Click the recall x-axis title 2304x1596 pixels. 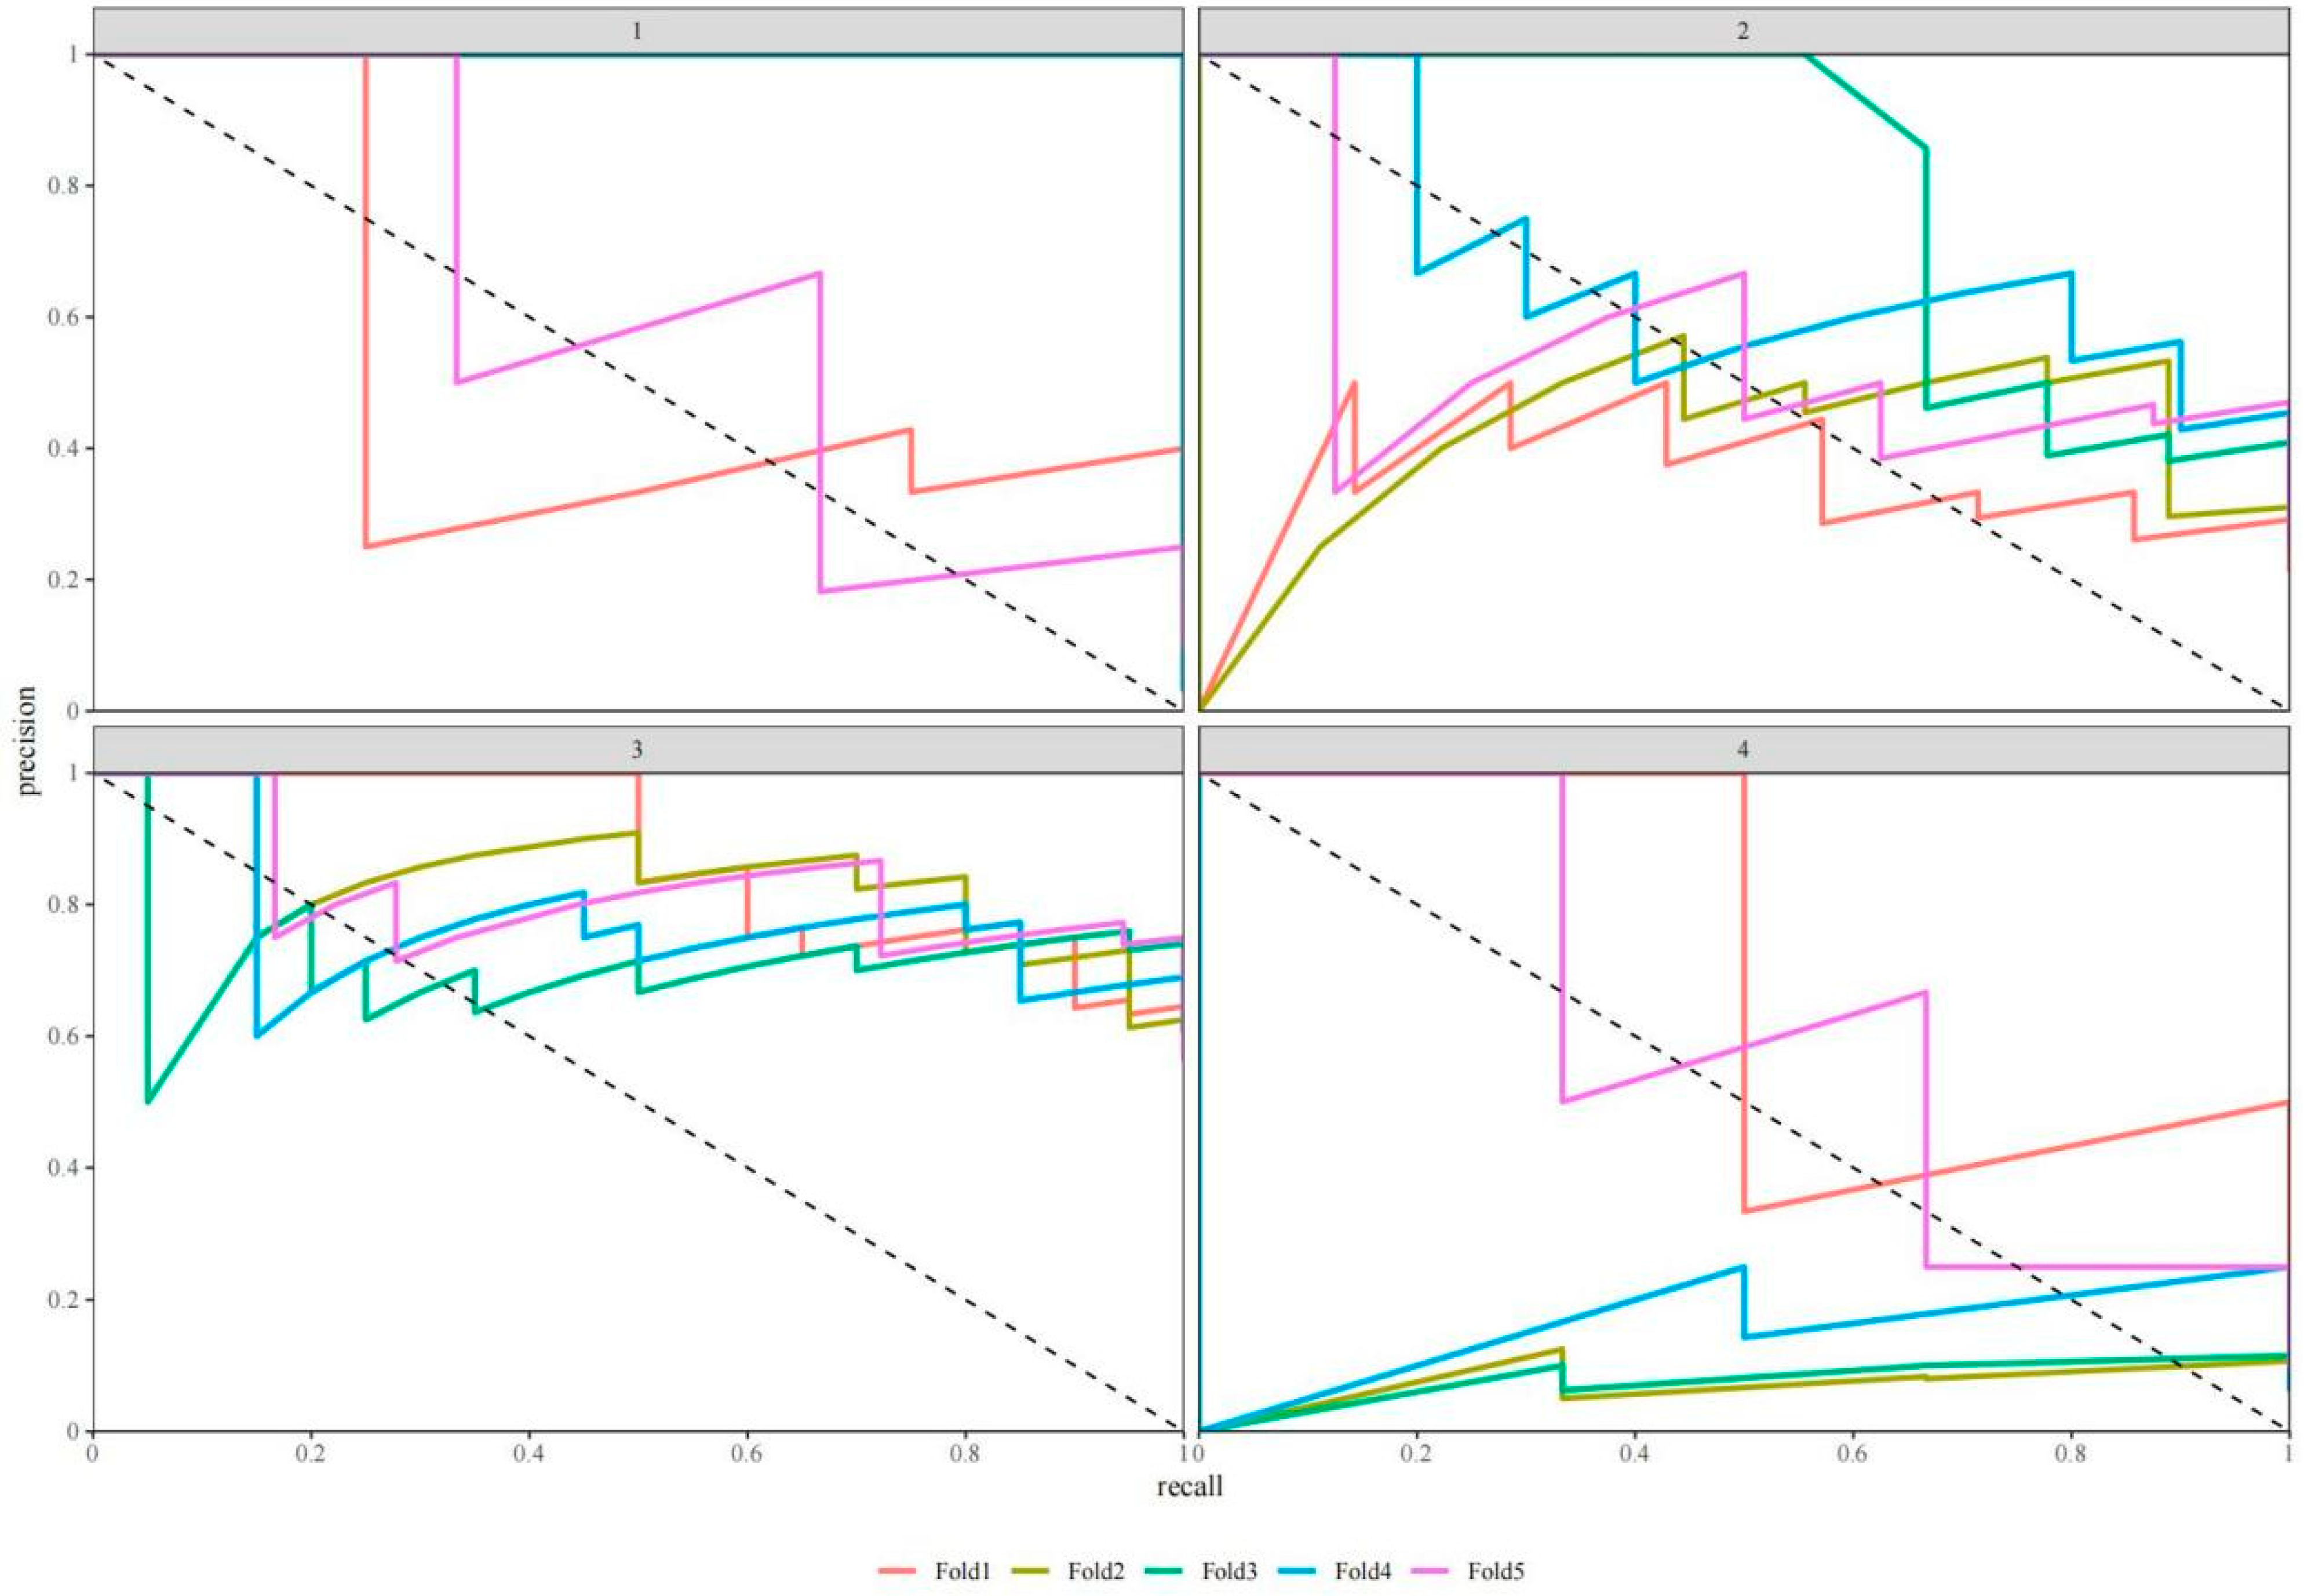(x=1189, y=1487)
